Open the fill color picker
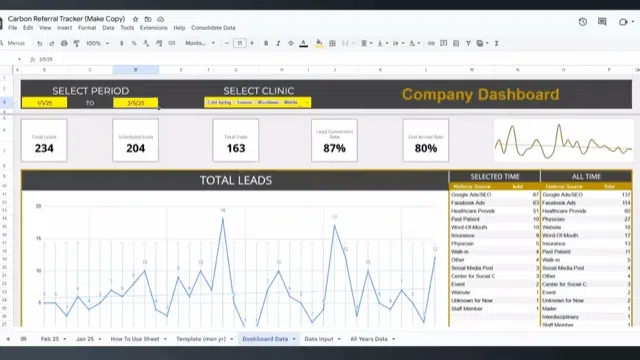This screenshot has height=360, width=640. [319, 43]
